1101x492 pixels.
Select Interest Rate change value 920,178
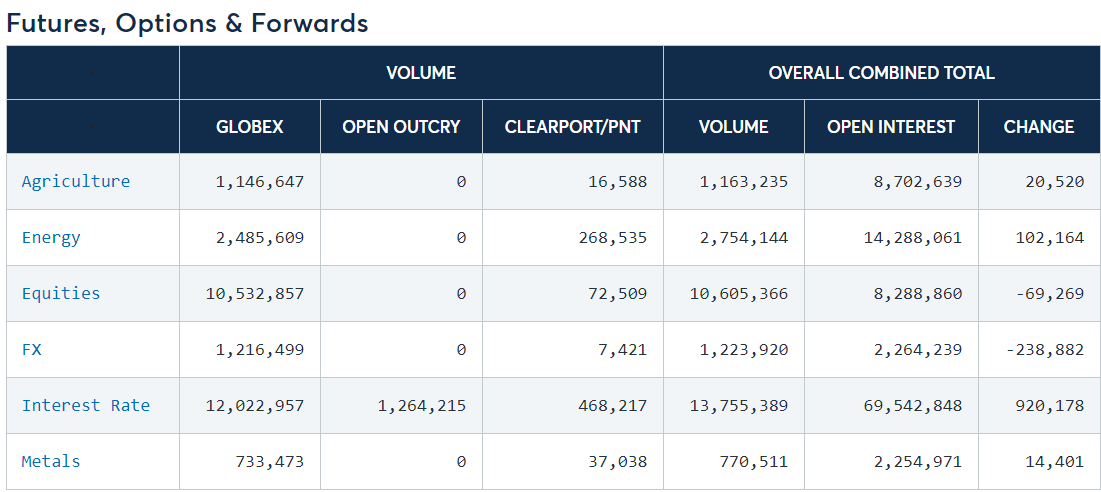(1050, 406)
